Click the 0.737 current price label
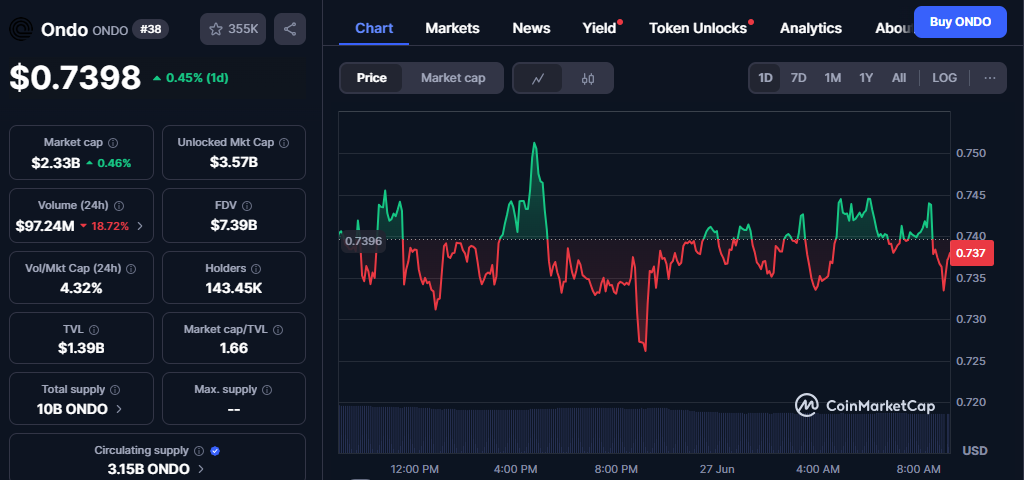The image size is (1024, 480). [x=972, y=253]
